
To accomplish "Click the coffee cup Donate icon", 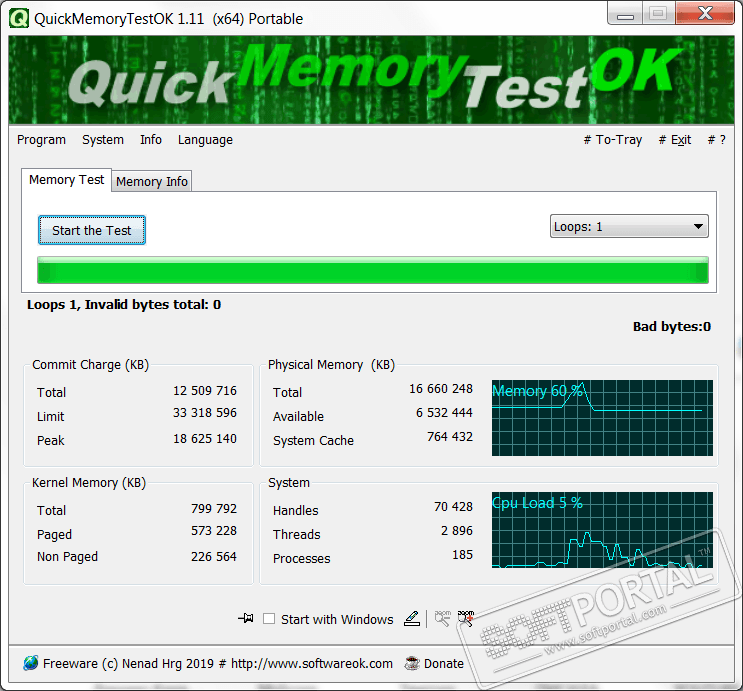I will pyautogui.click(x=412, y=663).
